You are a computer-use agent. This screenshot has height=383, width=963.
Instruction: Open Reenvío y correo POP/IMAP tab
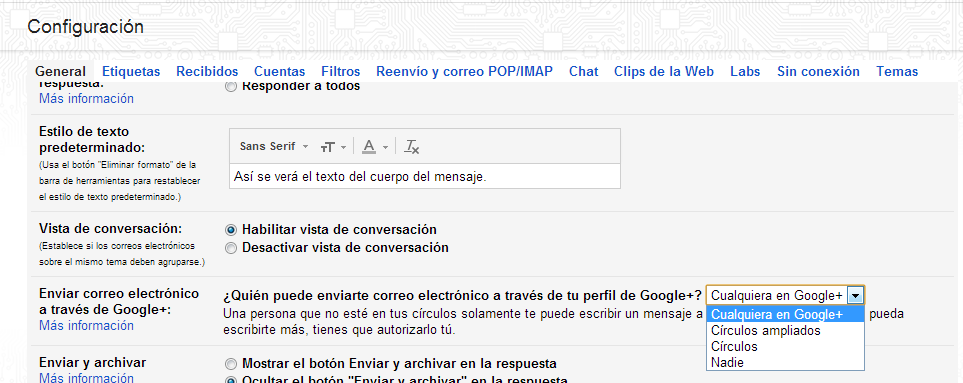click(464, 72)
